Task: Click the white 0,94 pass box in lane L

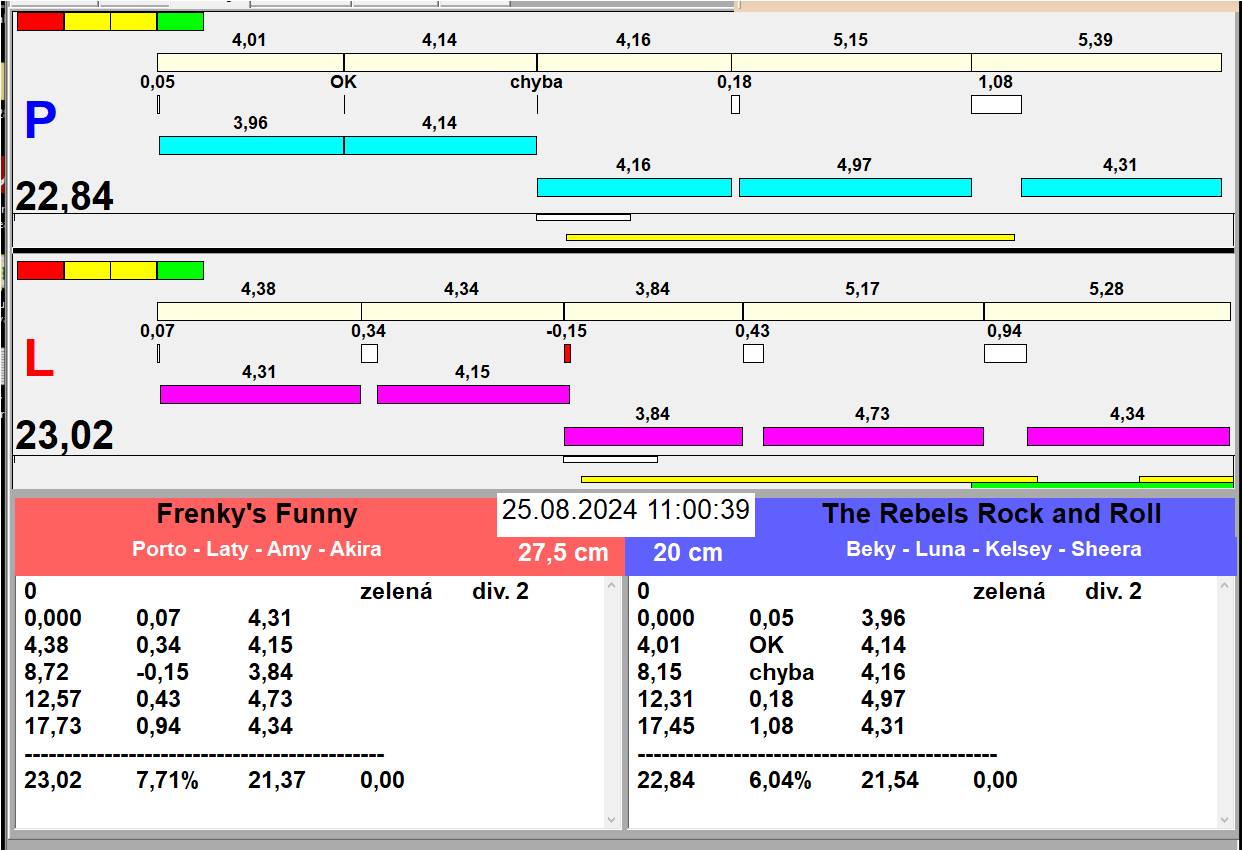Action: [1005, 353]
